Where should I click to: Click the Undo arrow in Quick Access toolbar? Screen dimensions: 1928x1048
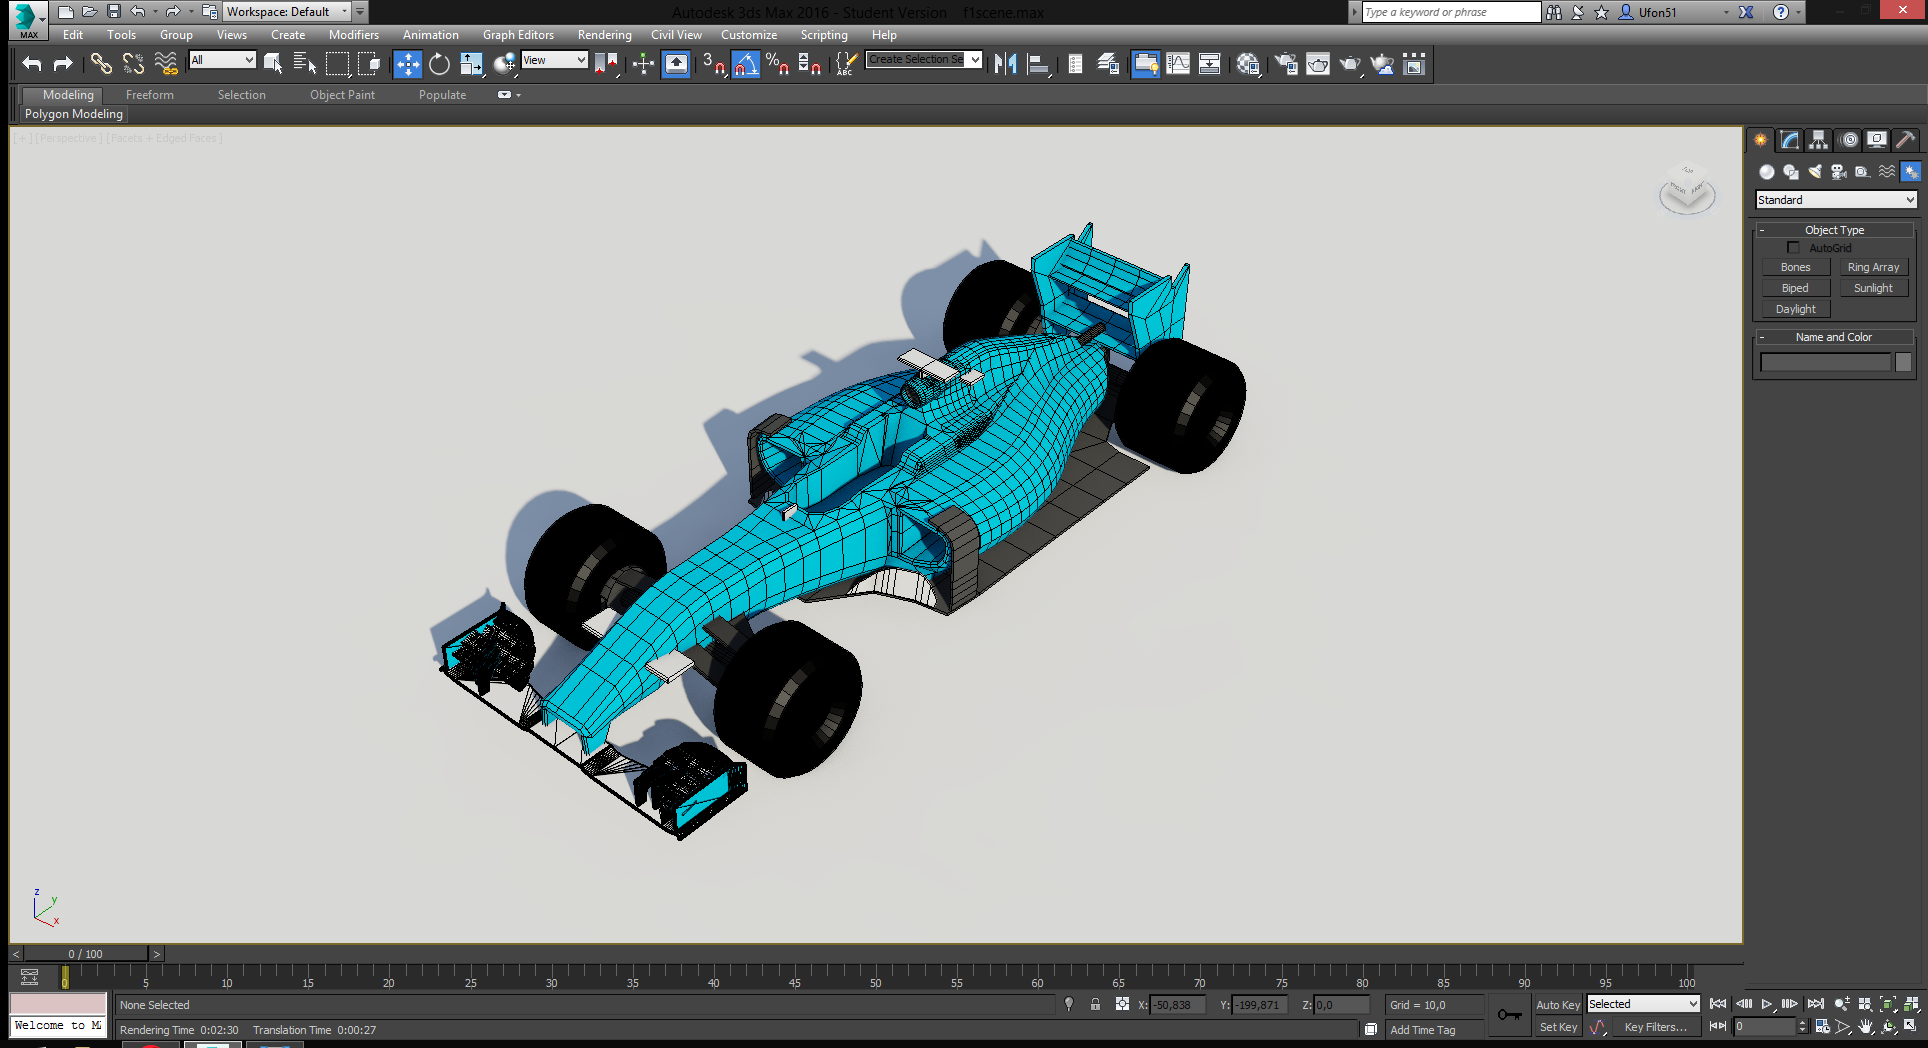[x=138, y=12]
